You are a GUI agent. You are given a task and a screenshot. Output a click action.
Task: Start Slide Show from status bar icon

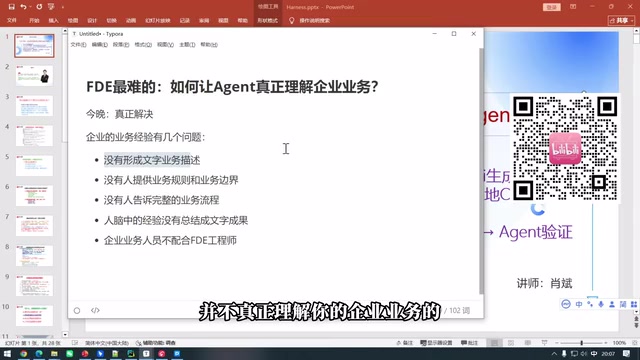coord(544,343)
